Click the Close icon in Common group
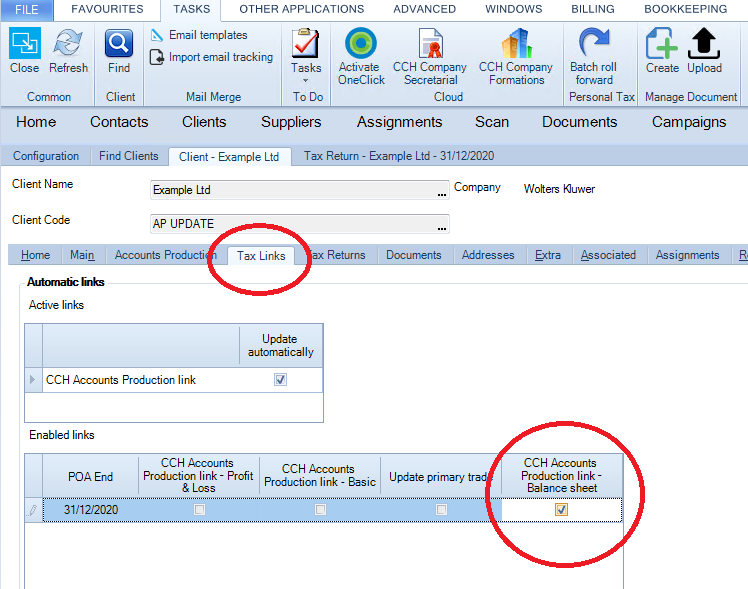Image resolution: width=748 pixels, height=589 pixels. coord(24,43)
